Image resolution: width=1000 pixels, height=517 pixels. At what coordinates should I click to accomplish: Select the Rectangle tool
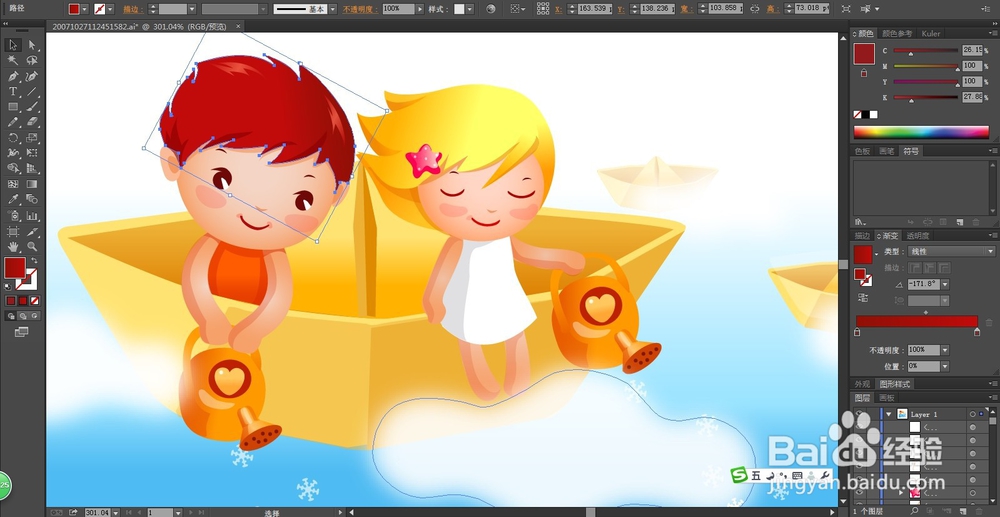[13, 106]
